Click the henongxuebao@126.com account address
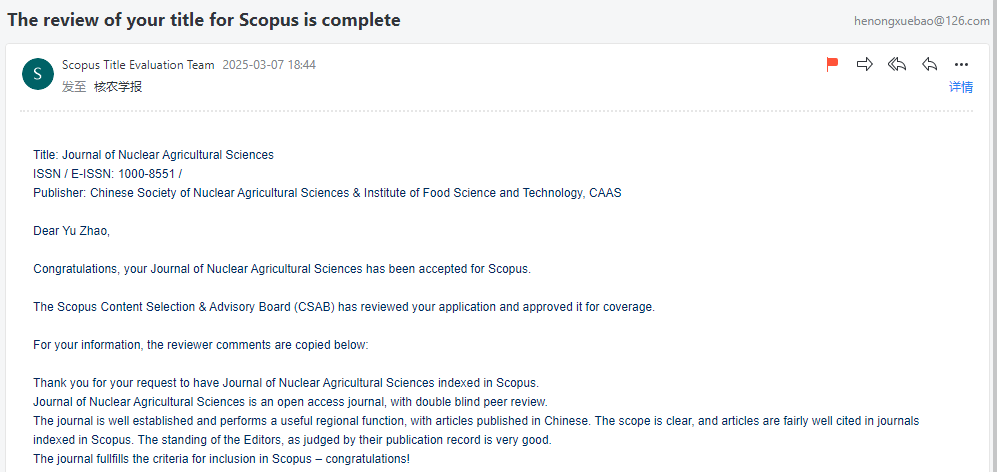 pyautogui.click(x=921, y=21)
